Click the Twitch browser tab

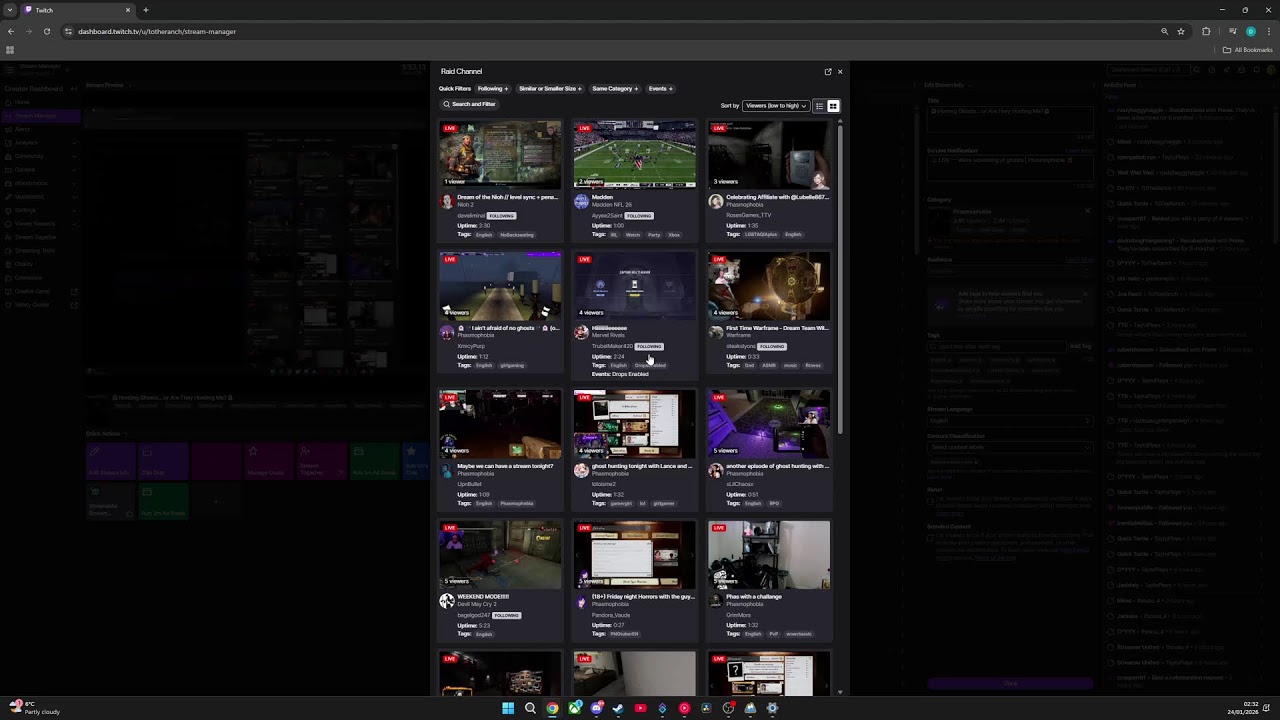(x=78, y=10)
